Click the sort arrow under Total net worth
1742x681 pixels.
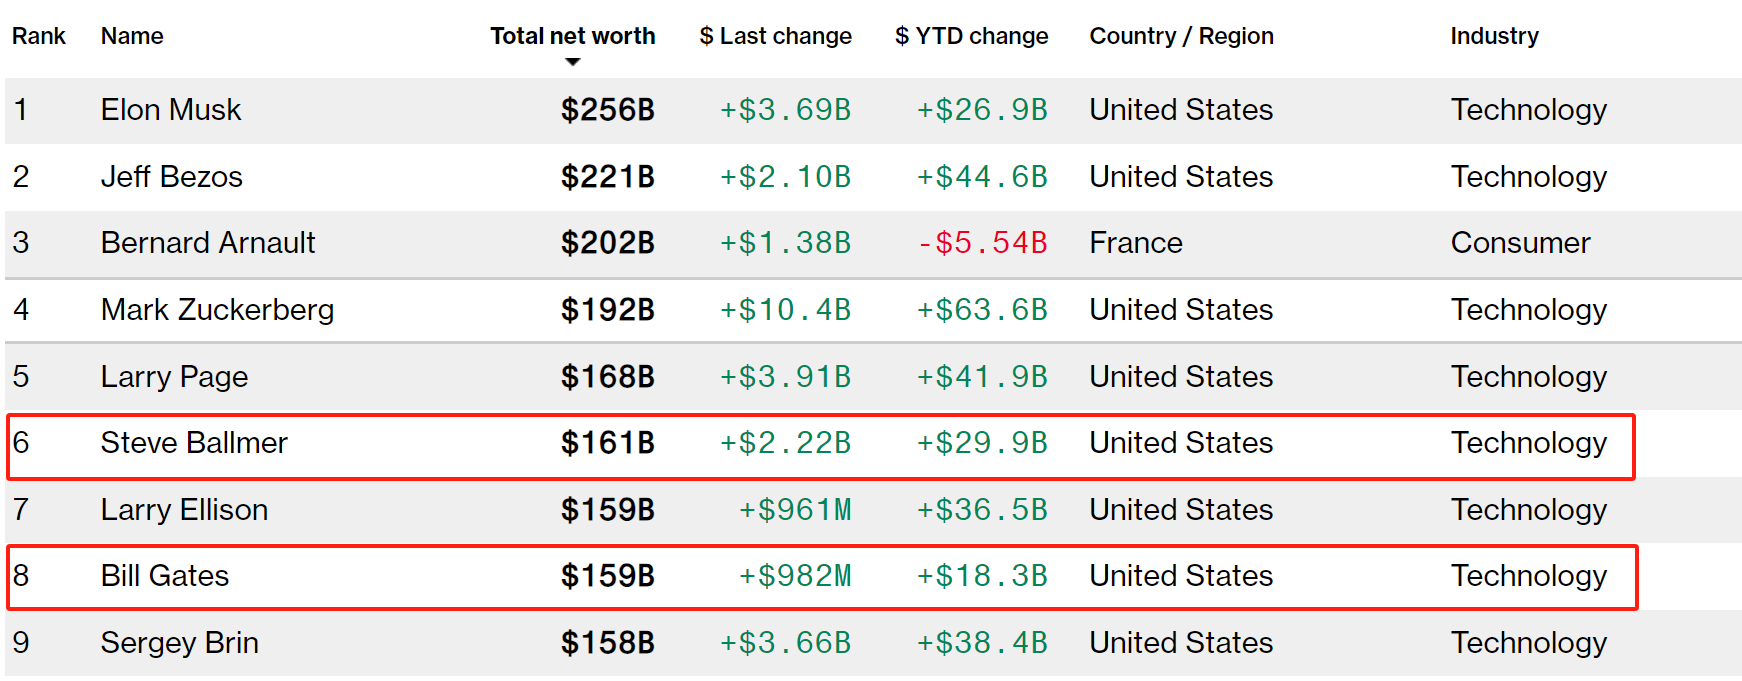(572, 62)
